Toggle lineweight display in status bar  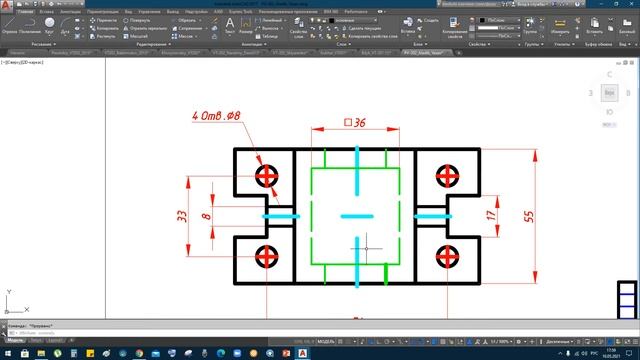tap(434, 342)
